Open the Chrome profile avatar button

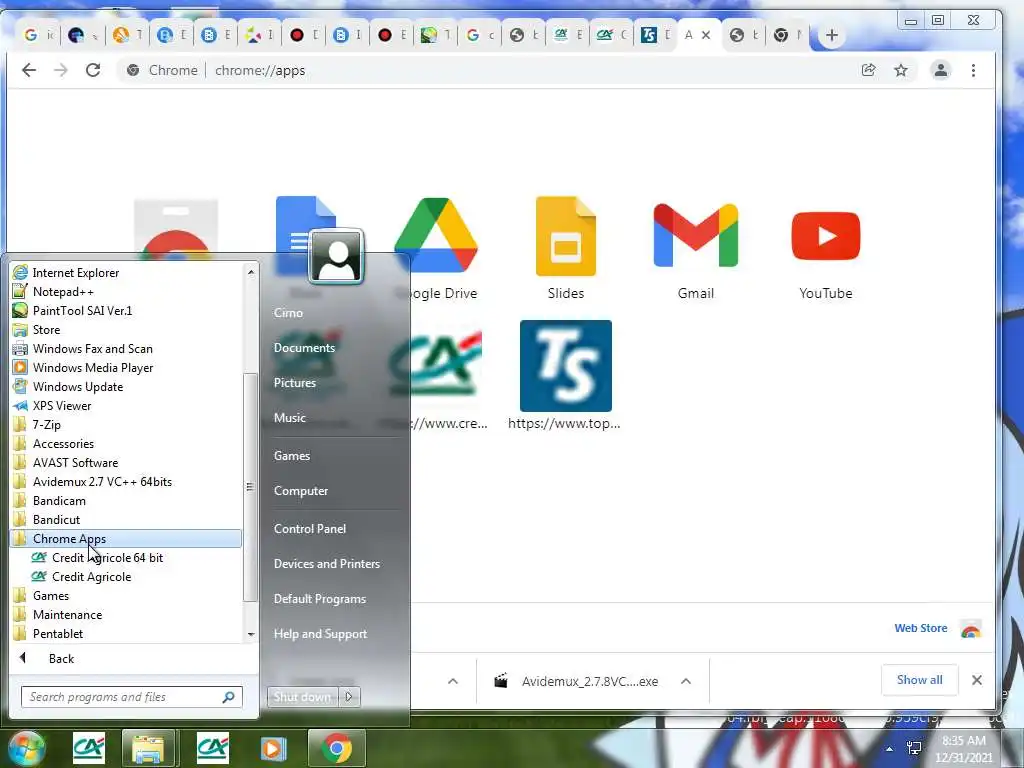940,70
